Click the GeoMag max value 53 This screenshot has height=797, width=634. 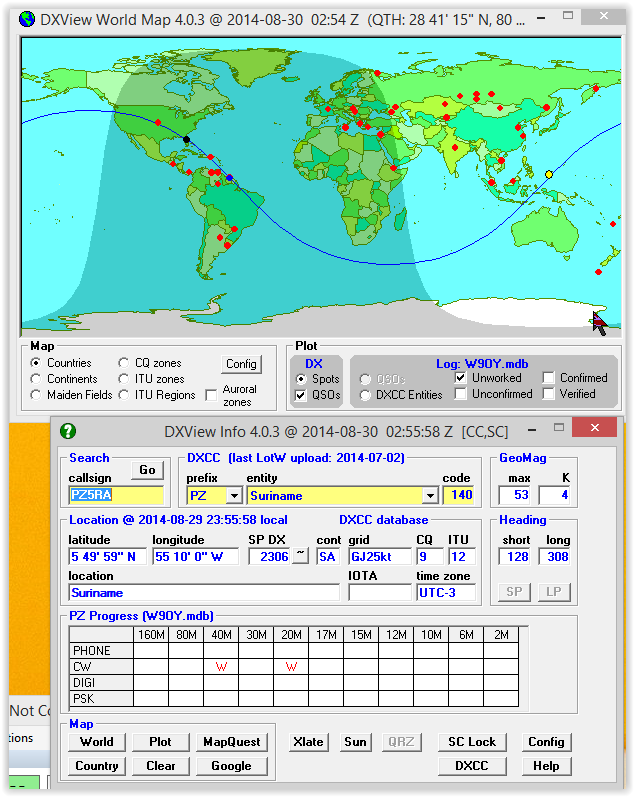click(x=516, y=495)
